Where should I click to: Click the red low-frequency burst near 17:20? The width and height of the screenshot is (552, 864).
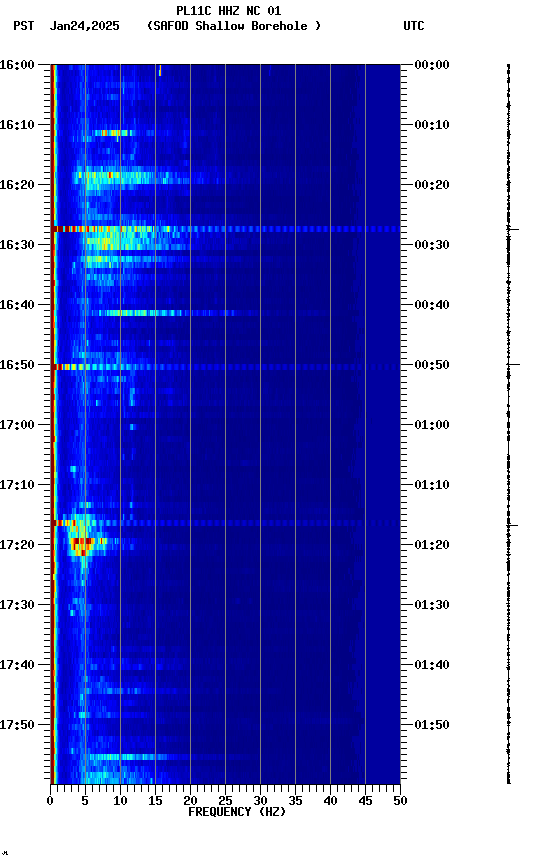click(82, 546)
